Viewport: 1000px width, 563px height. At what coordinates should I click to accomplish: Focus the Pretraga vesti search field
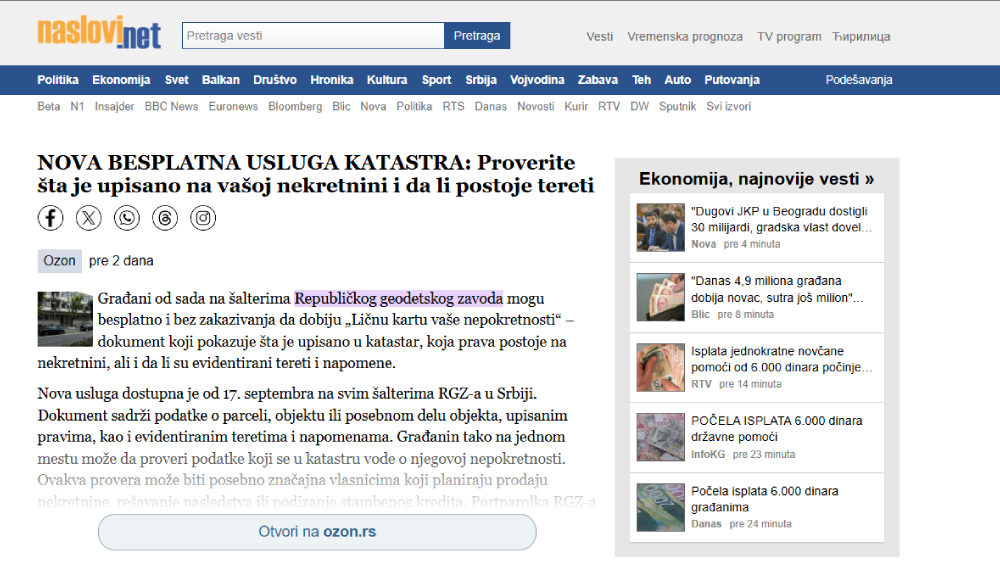click(313, 36)
